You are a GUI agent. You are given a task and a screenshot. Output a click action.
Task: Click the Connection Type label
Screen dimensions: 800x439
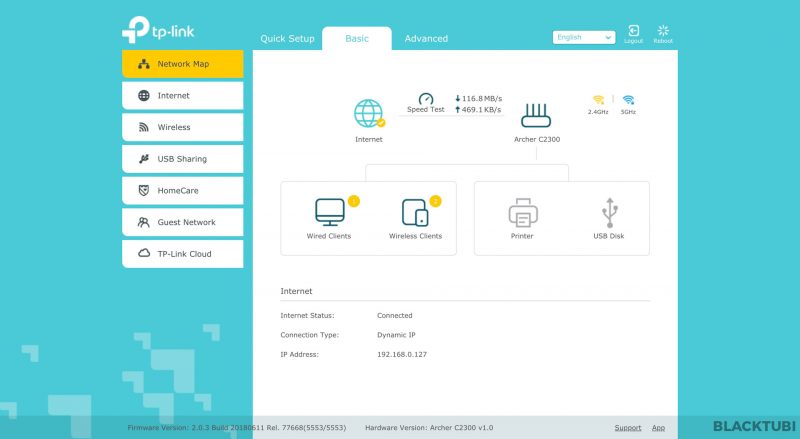[309, 335]
